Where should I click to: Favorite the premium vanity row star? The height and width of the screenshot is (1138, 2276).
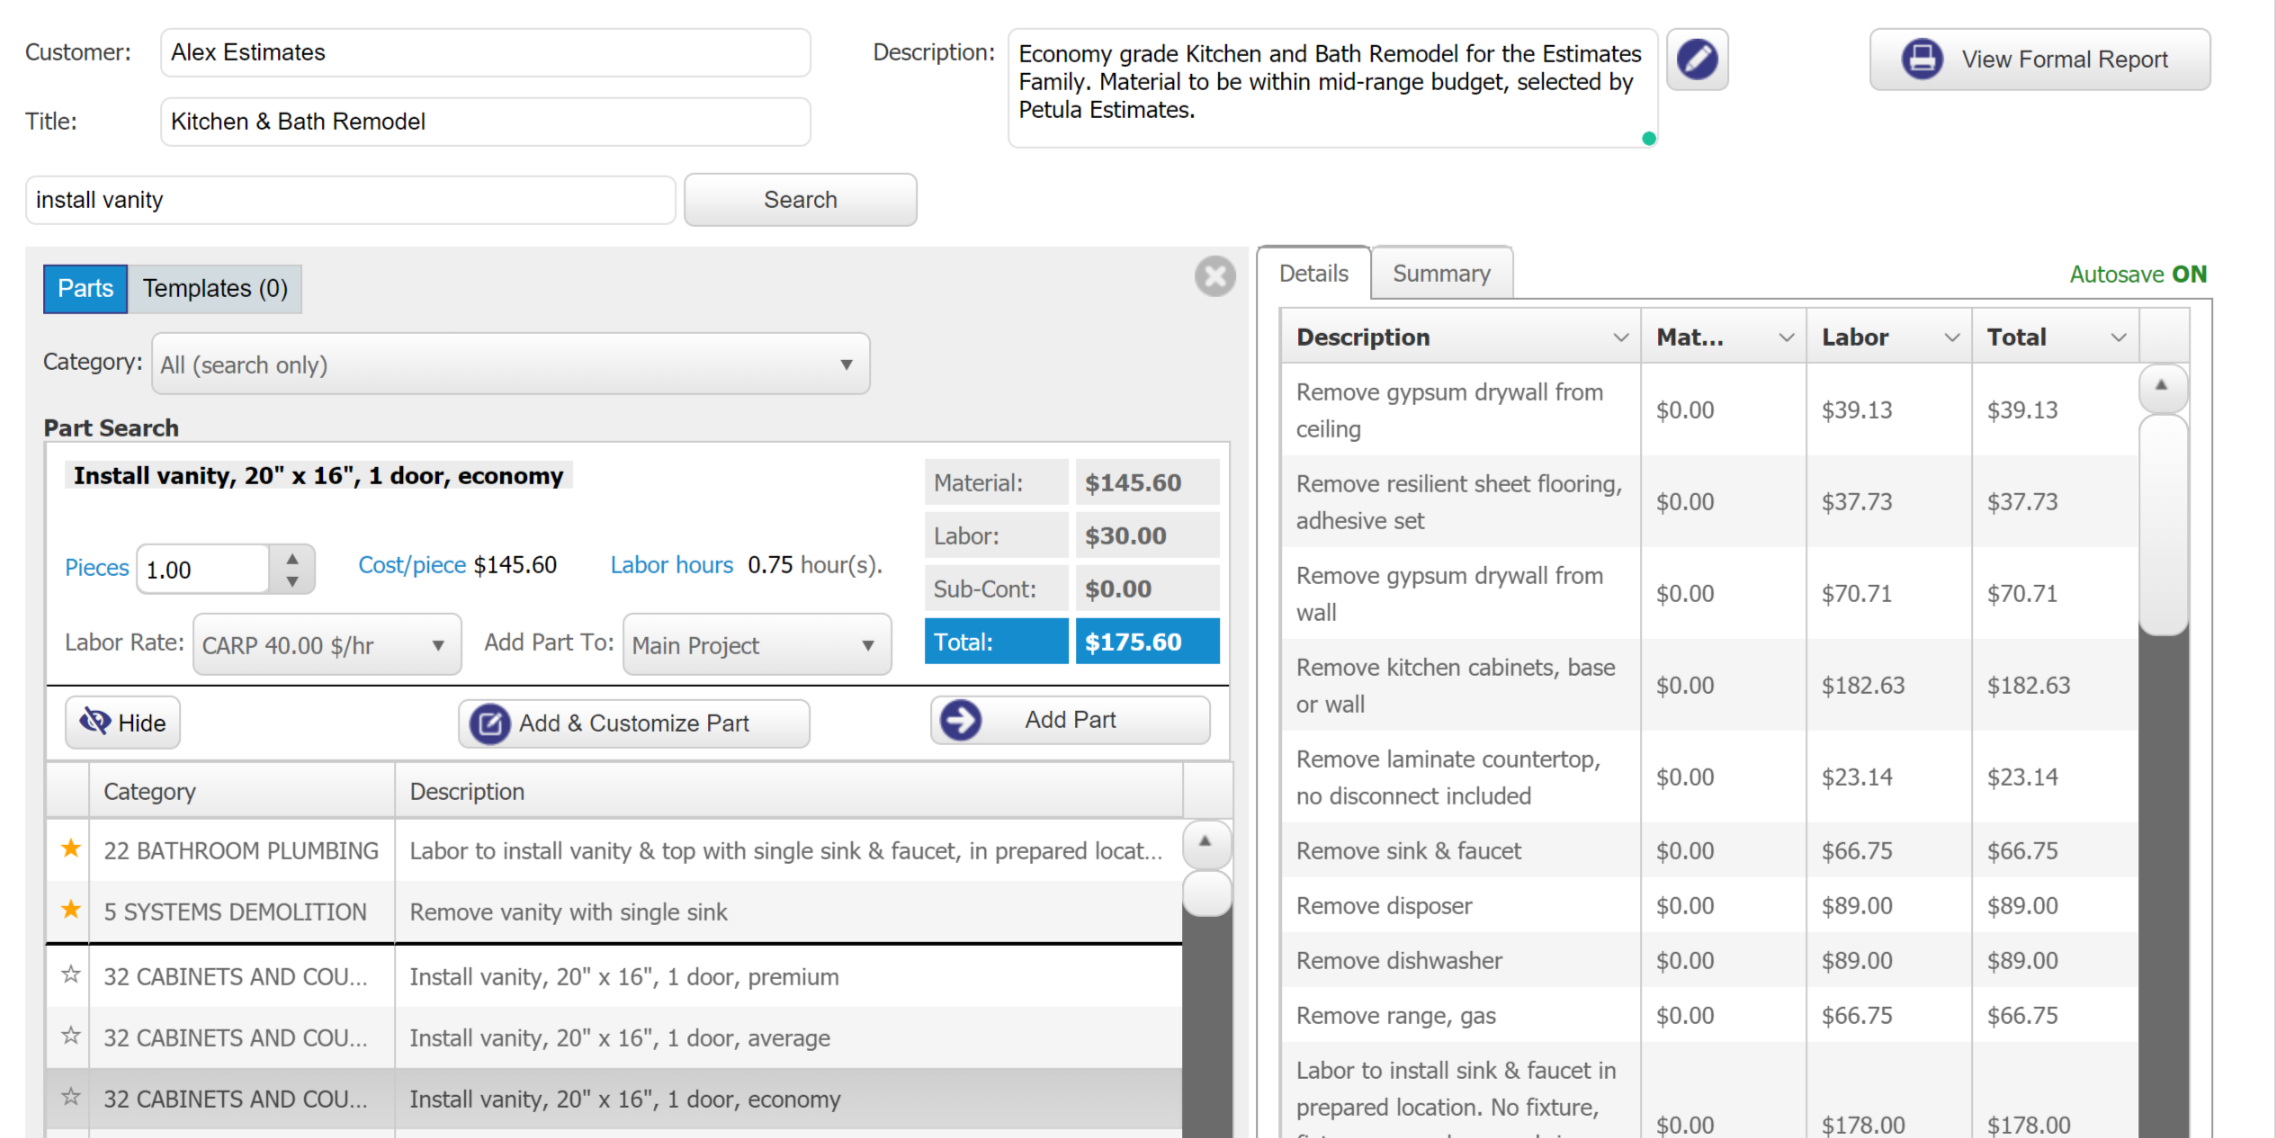point(70,975)
